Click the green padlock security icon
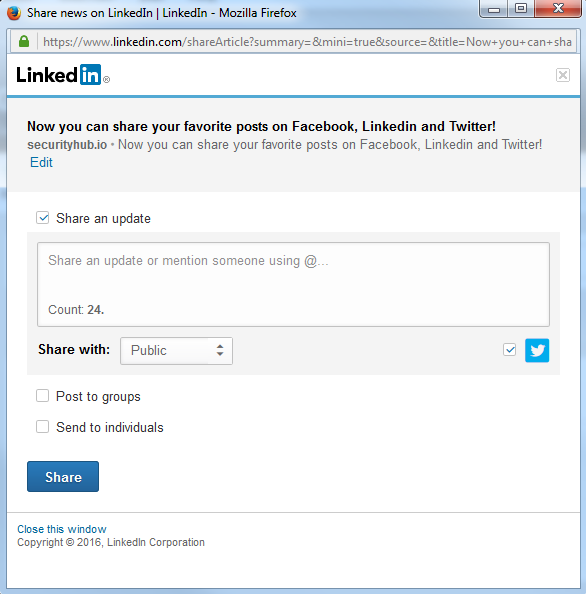586x594 pixels. click(24, 41)
